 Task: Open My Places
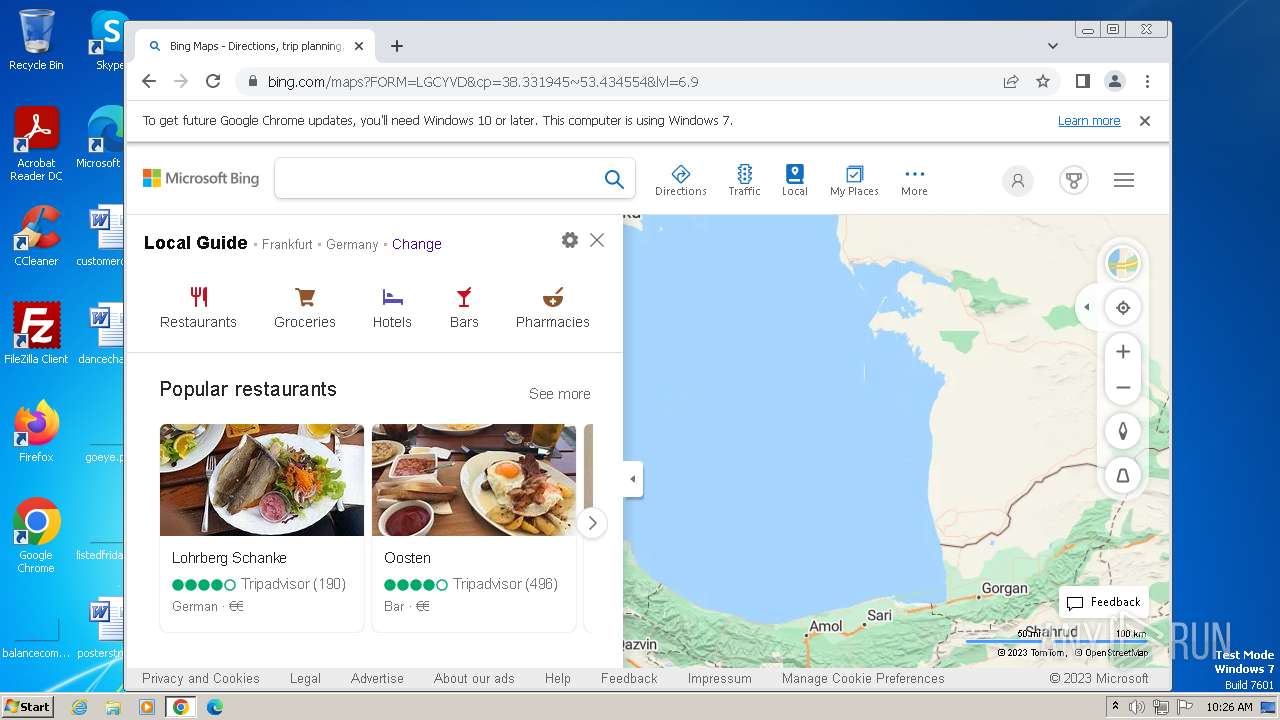(854, 180)
